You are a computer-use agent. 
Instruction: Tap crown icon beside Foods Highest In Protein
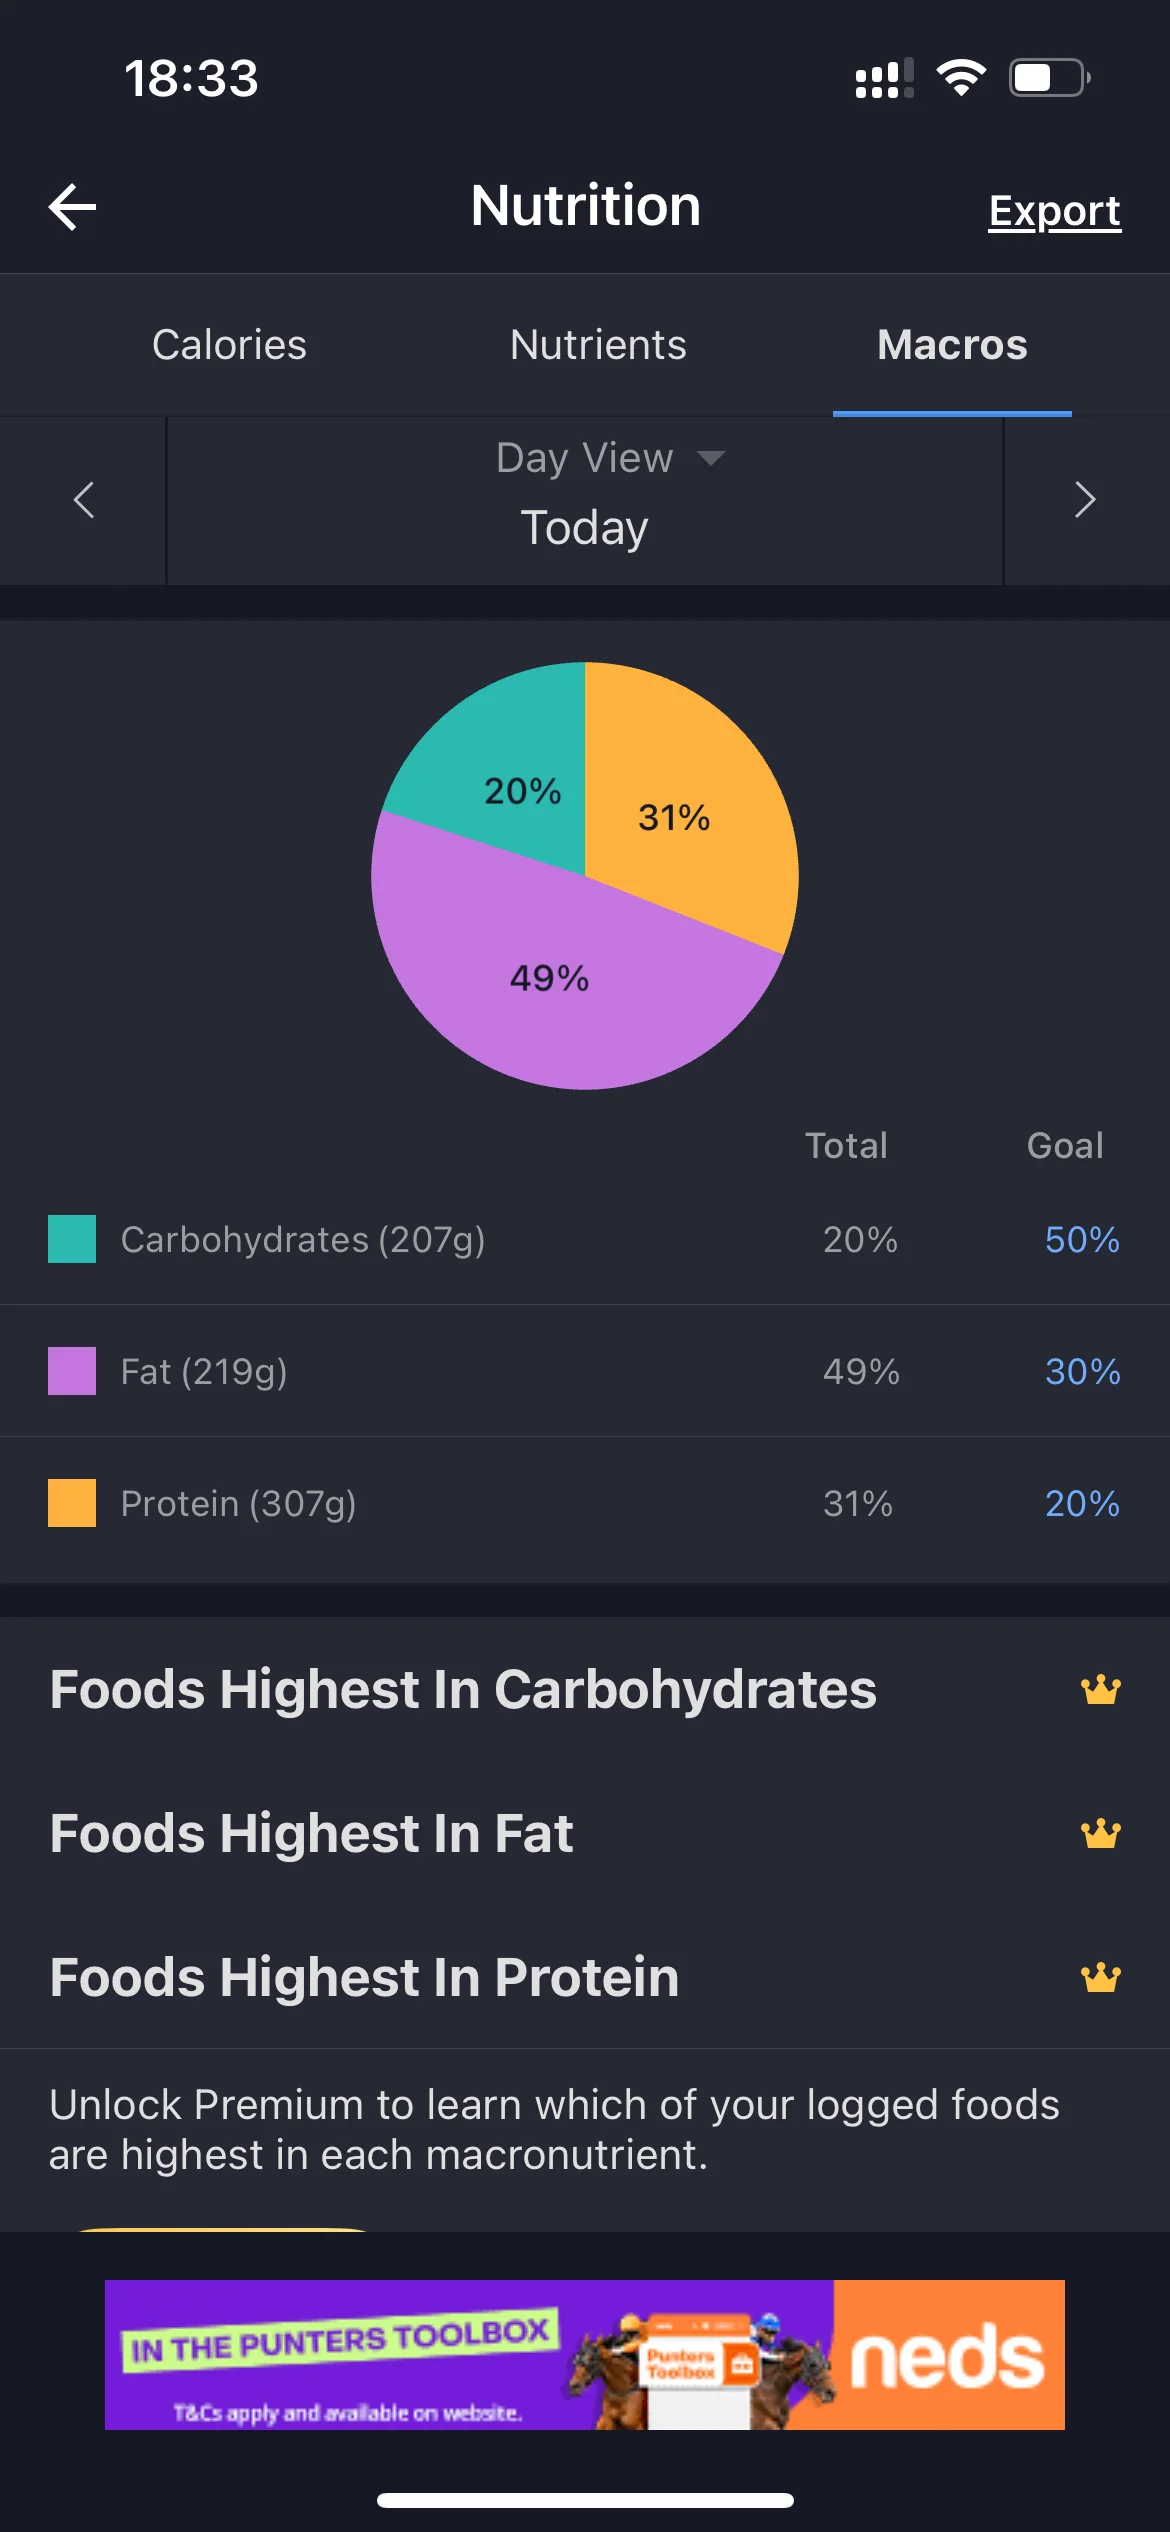(x=1100, y=1978)
